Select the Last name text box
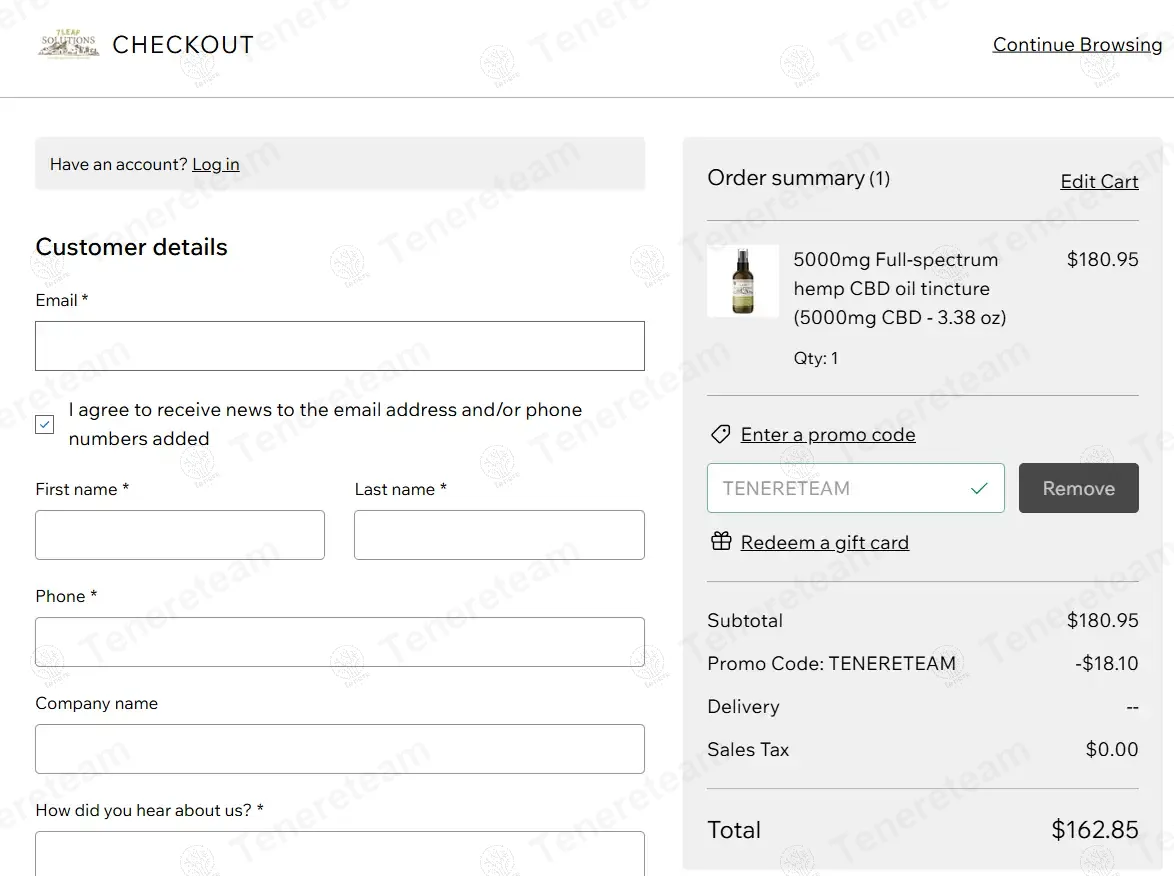 tap(499, 535)
